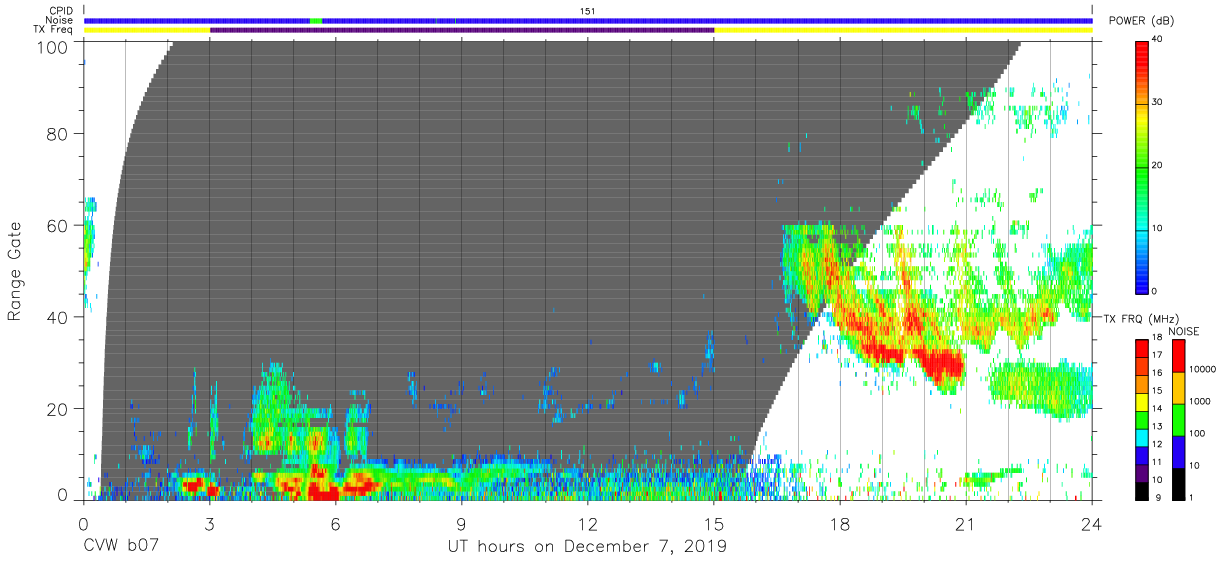
Task: Click the '24' UT hour tick label
Action: [1092, 524]
